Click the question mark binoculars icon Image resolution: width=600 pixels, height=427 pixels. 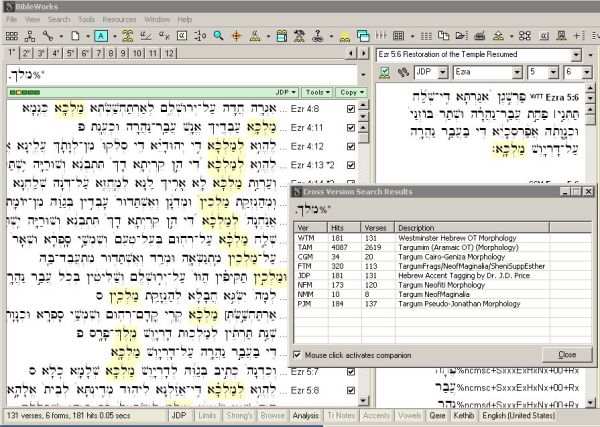pos(318,36)
